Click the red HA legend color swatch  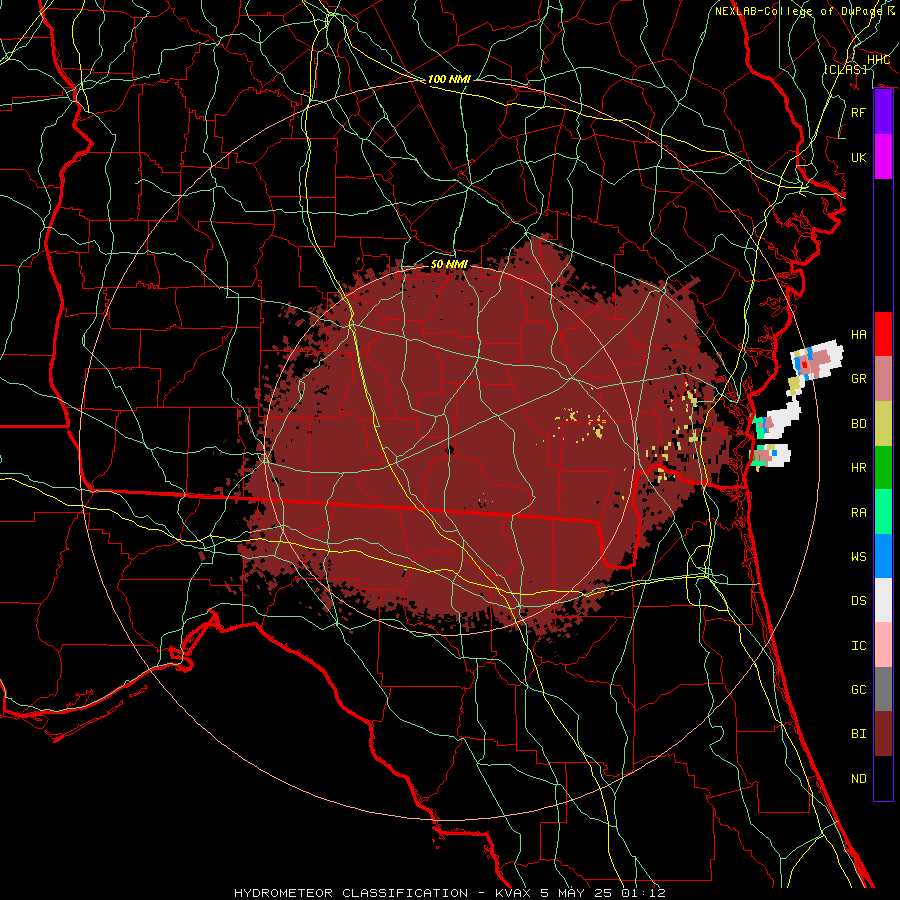[x=883, y=334]
